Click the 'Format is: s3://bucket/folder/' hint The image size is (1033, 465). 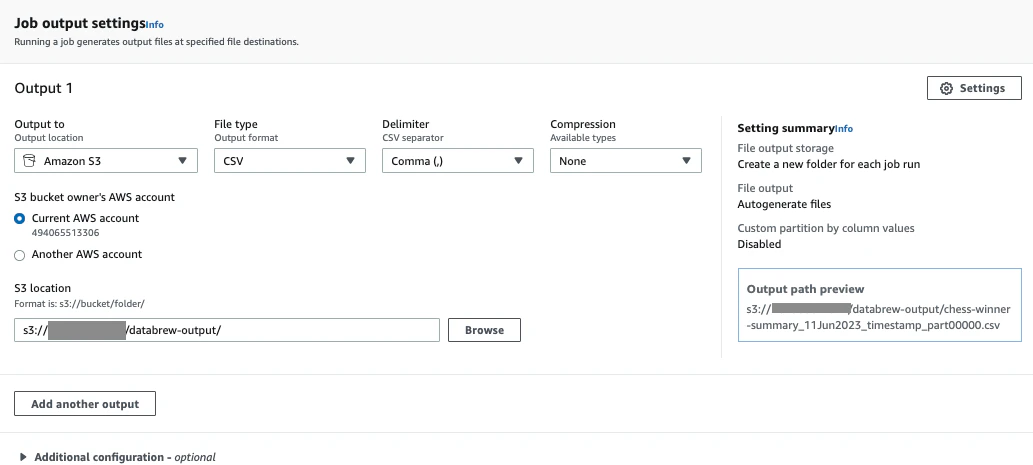[x=79, y=304]
